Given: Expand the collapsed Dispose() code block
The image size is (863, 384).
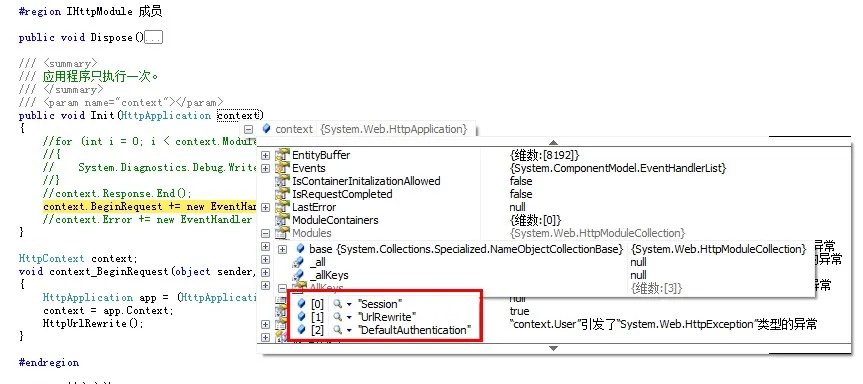Looking at the screenshot, I should pos(154,38).
